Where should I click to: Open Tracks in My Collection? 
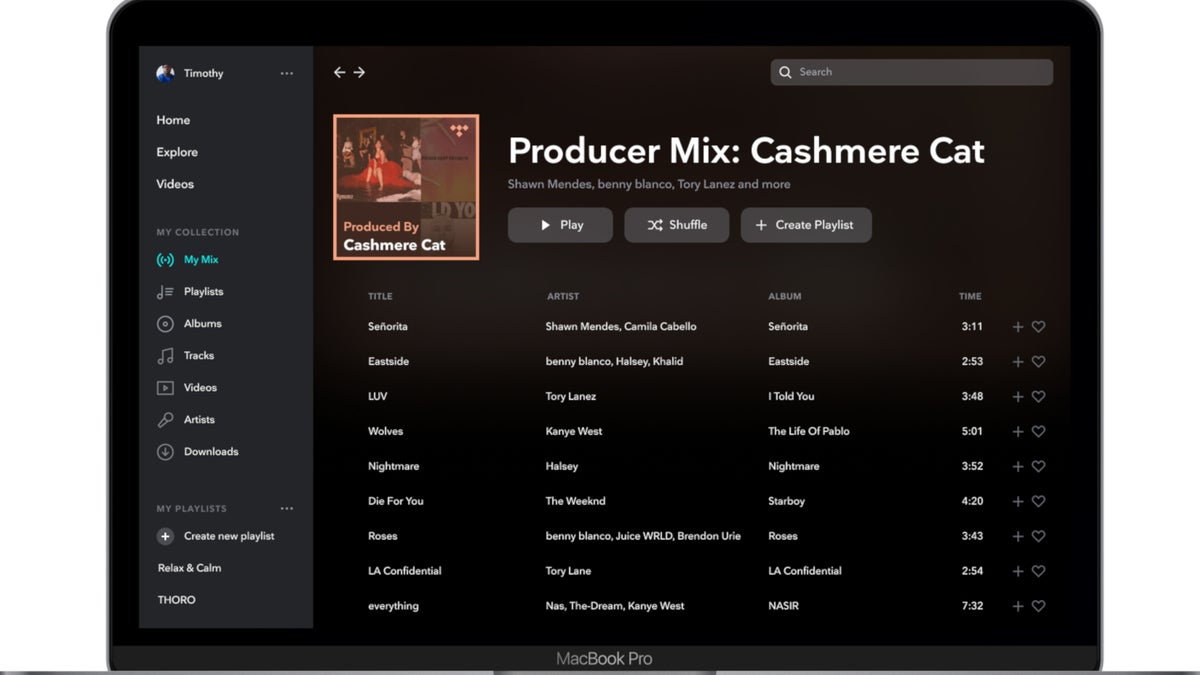coord(185,355)
